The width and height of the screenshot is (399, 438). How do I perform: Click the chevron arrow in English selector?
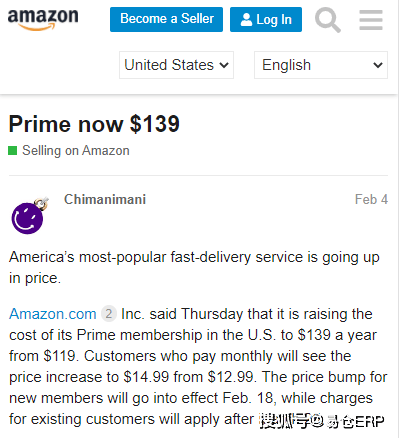pyautogui.click(x=378, y=65)
